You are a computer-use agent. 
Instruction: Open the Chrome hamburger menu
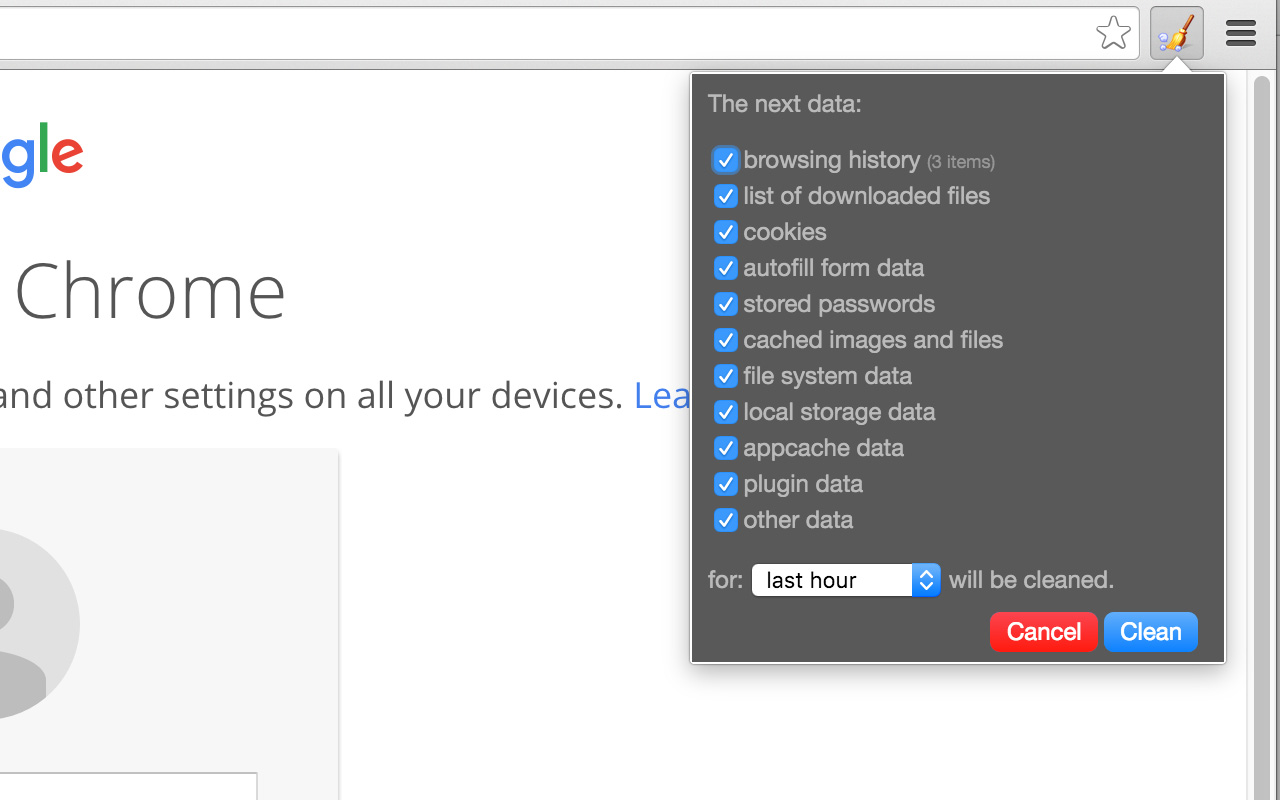point(1241,33)
